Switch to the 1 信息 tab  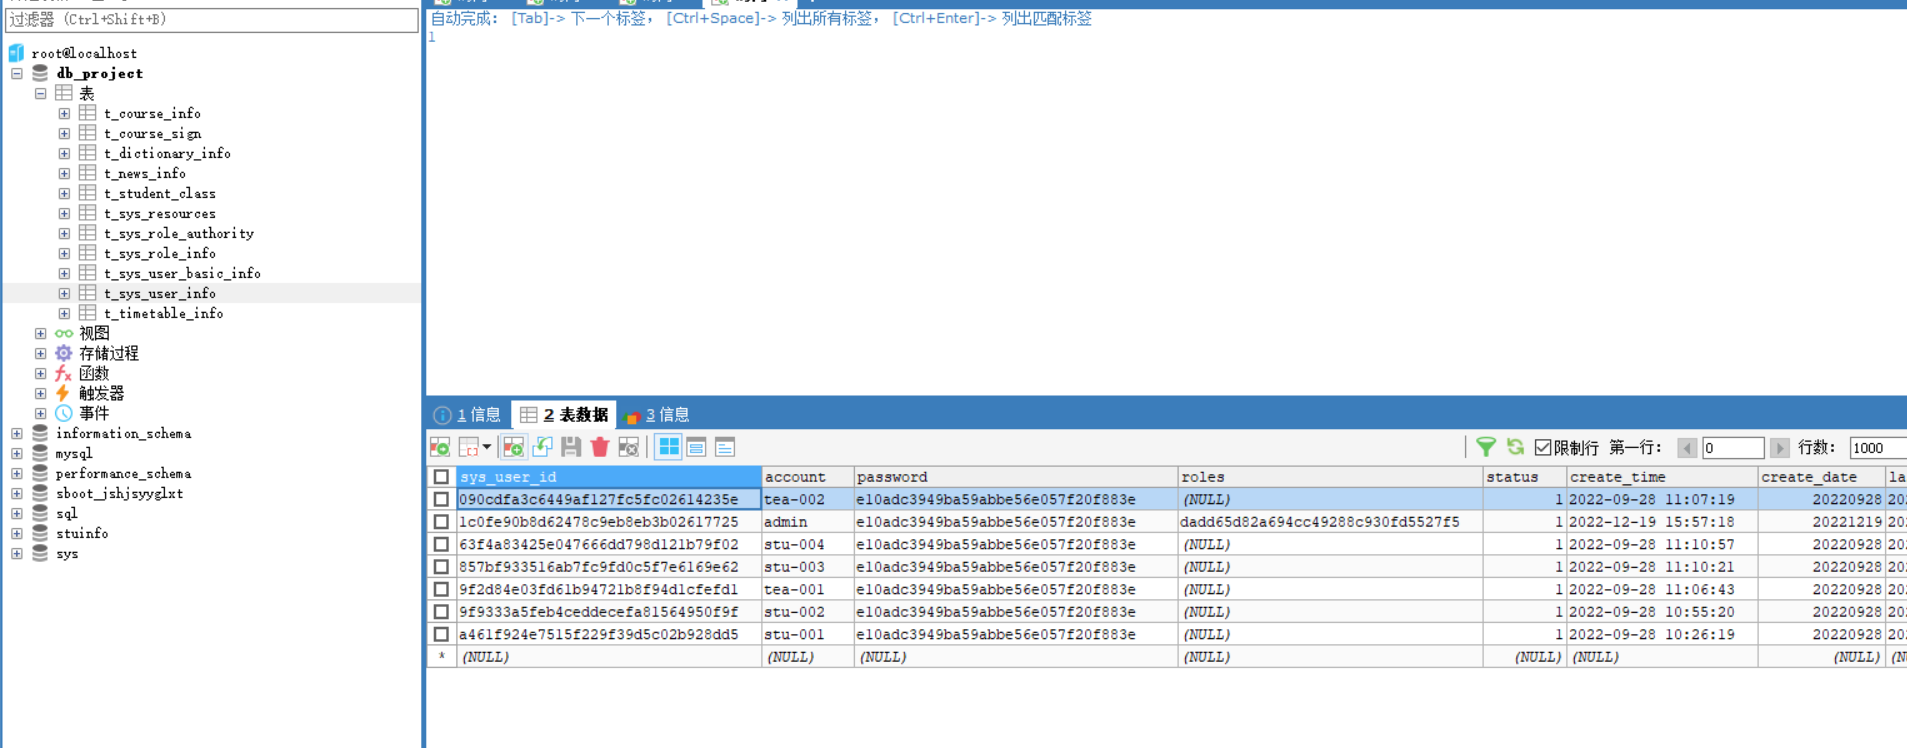468,415
